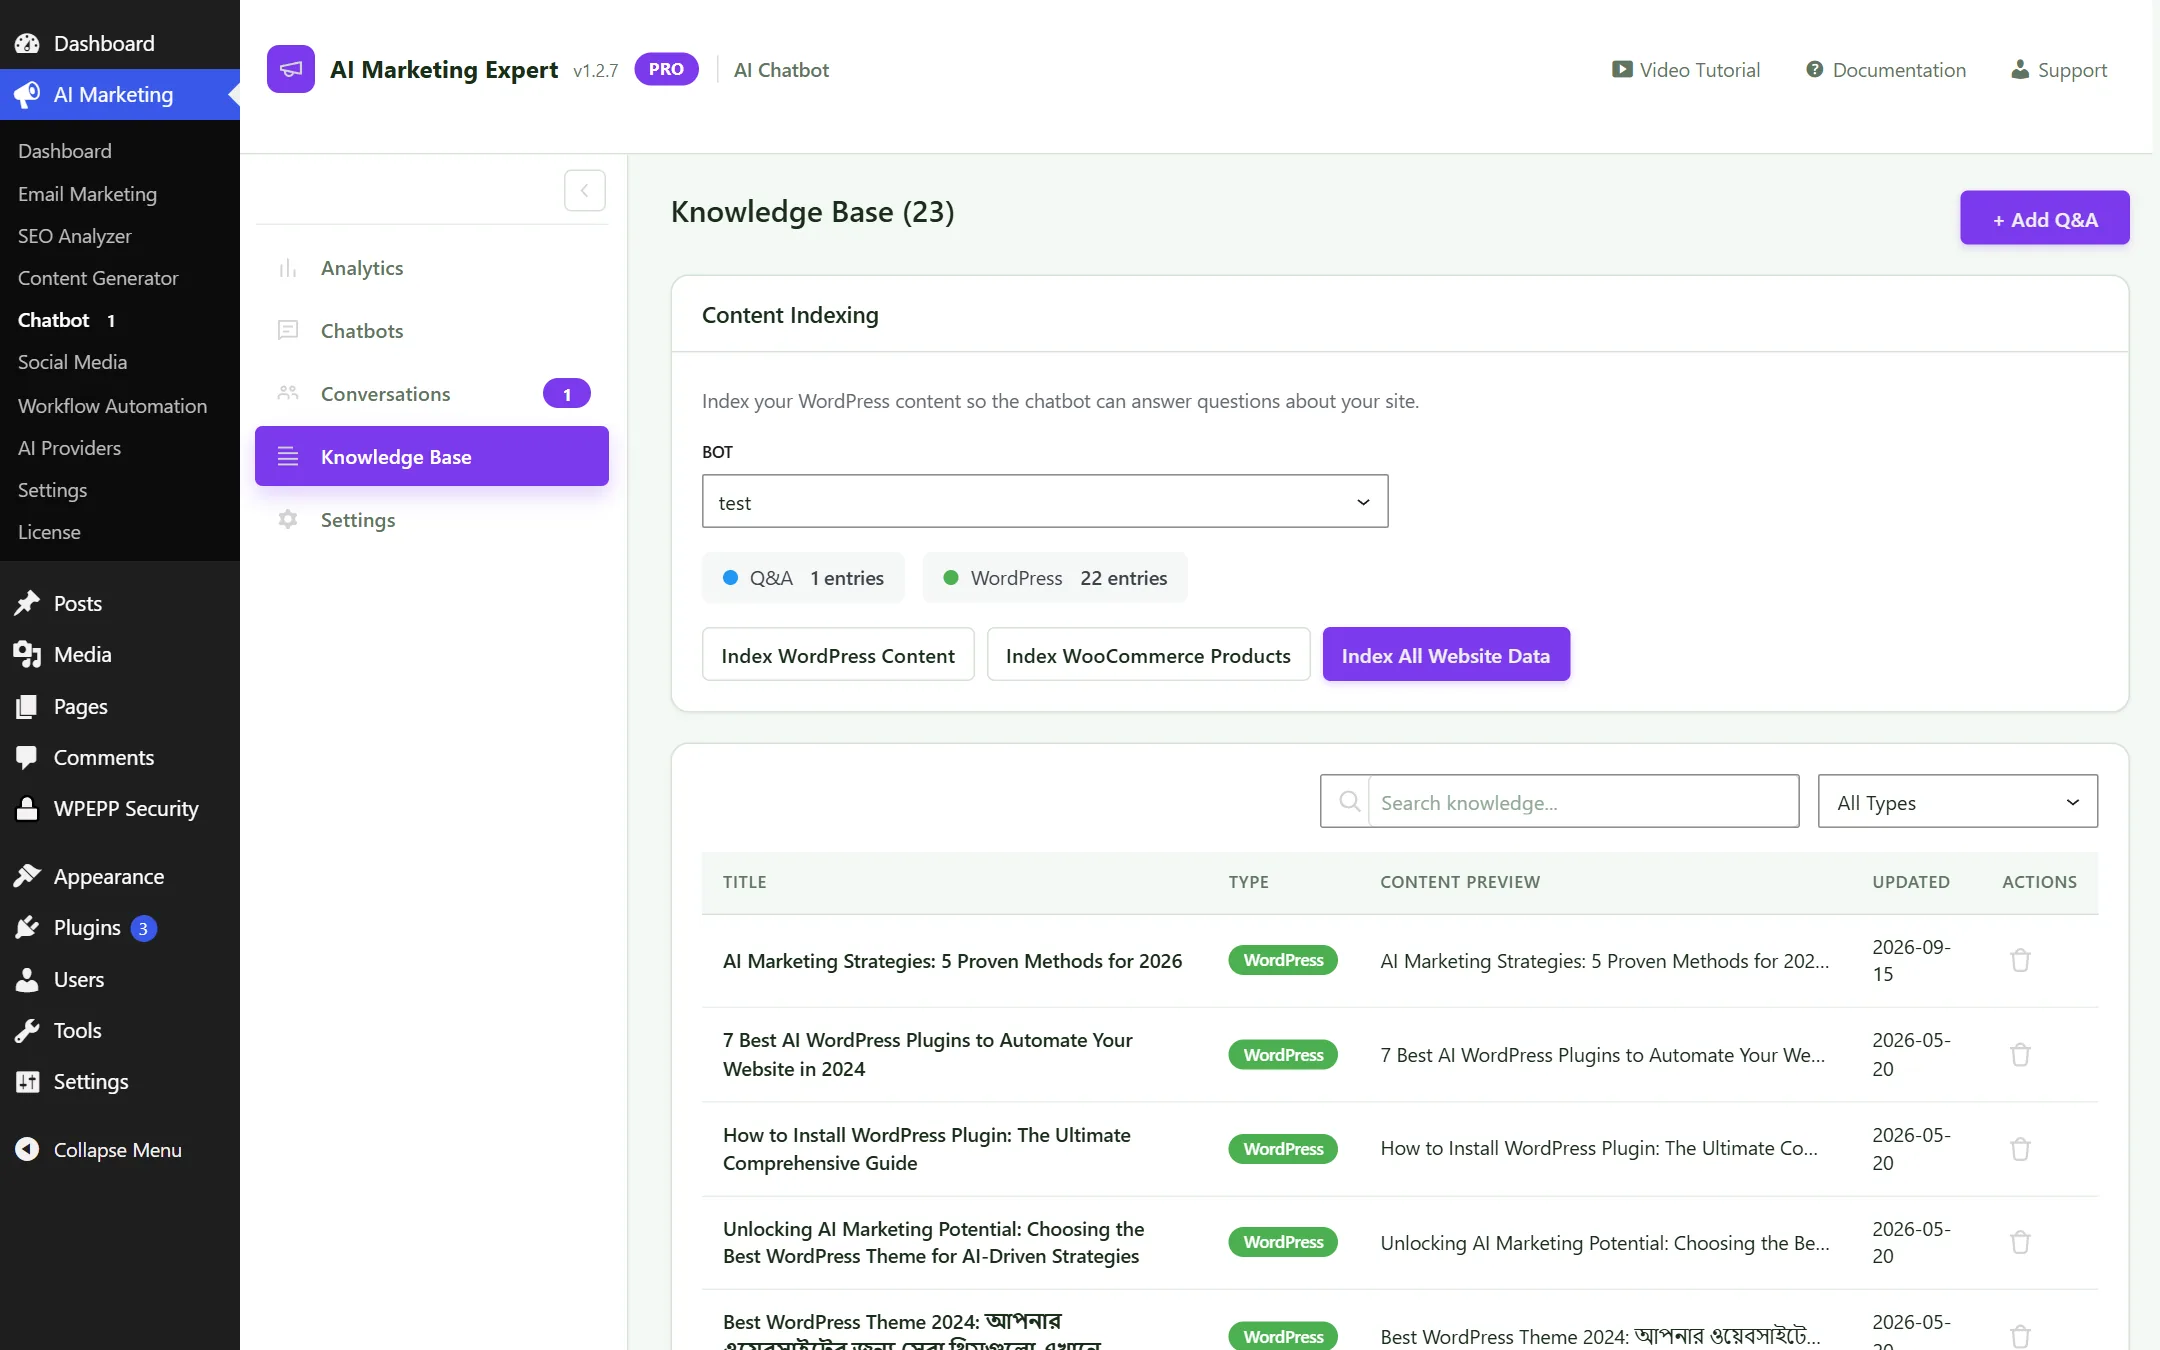Click the Video Tutorial play icon
The height and width of the screenshot is (1350, 2160).
pyautogui.click(x=1621, y=70)
